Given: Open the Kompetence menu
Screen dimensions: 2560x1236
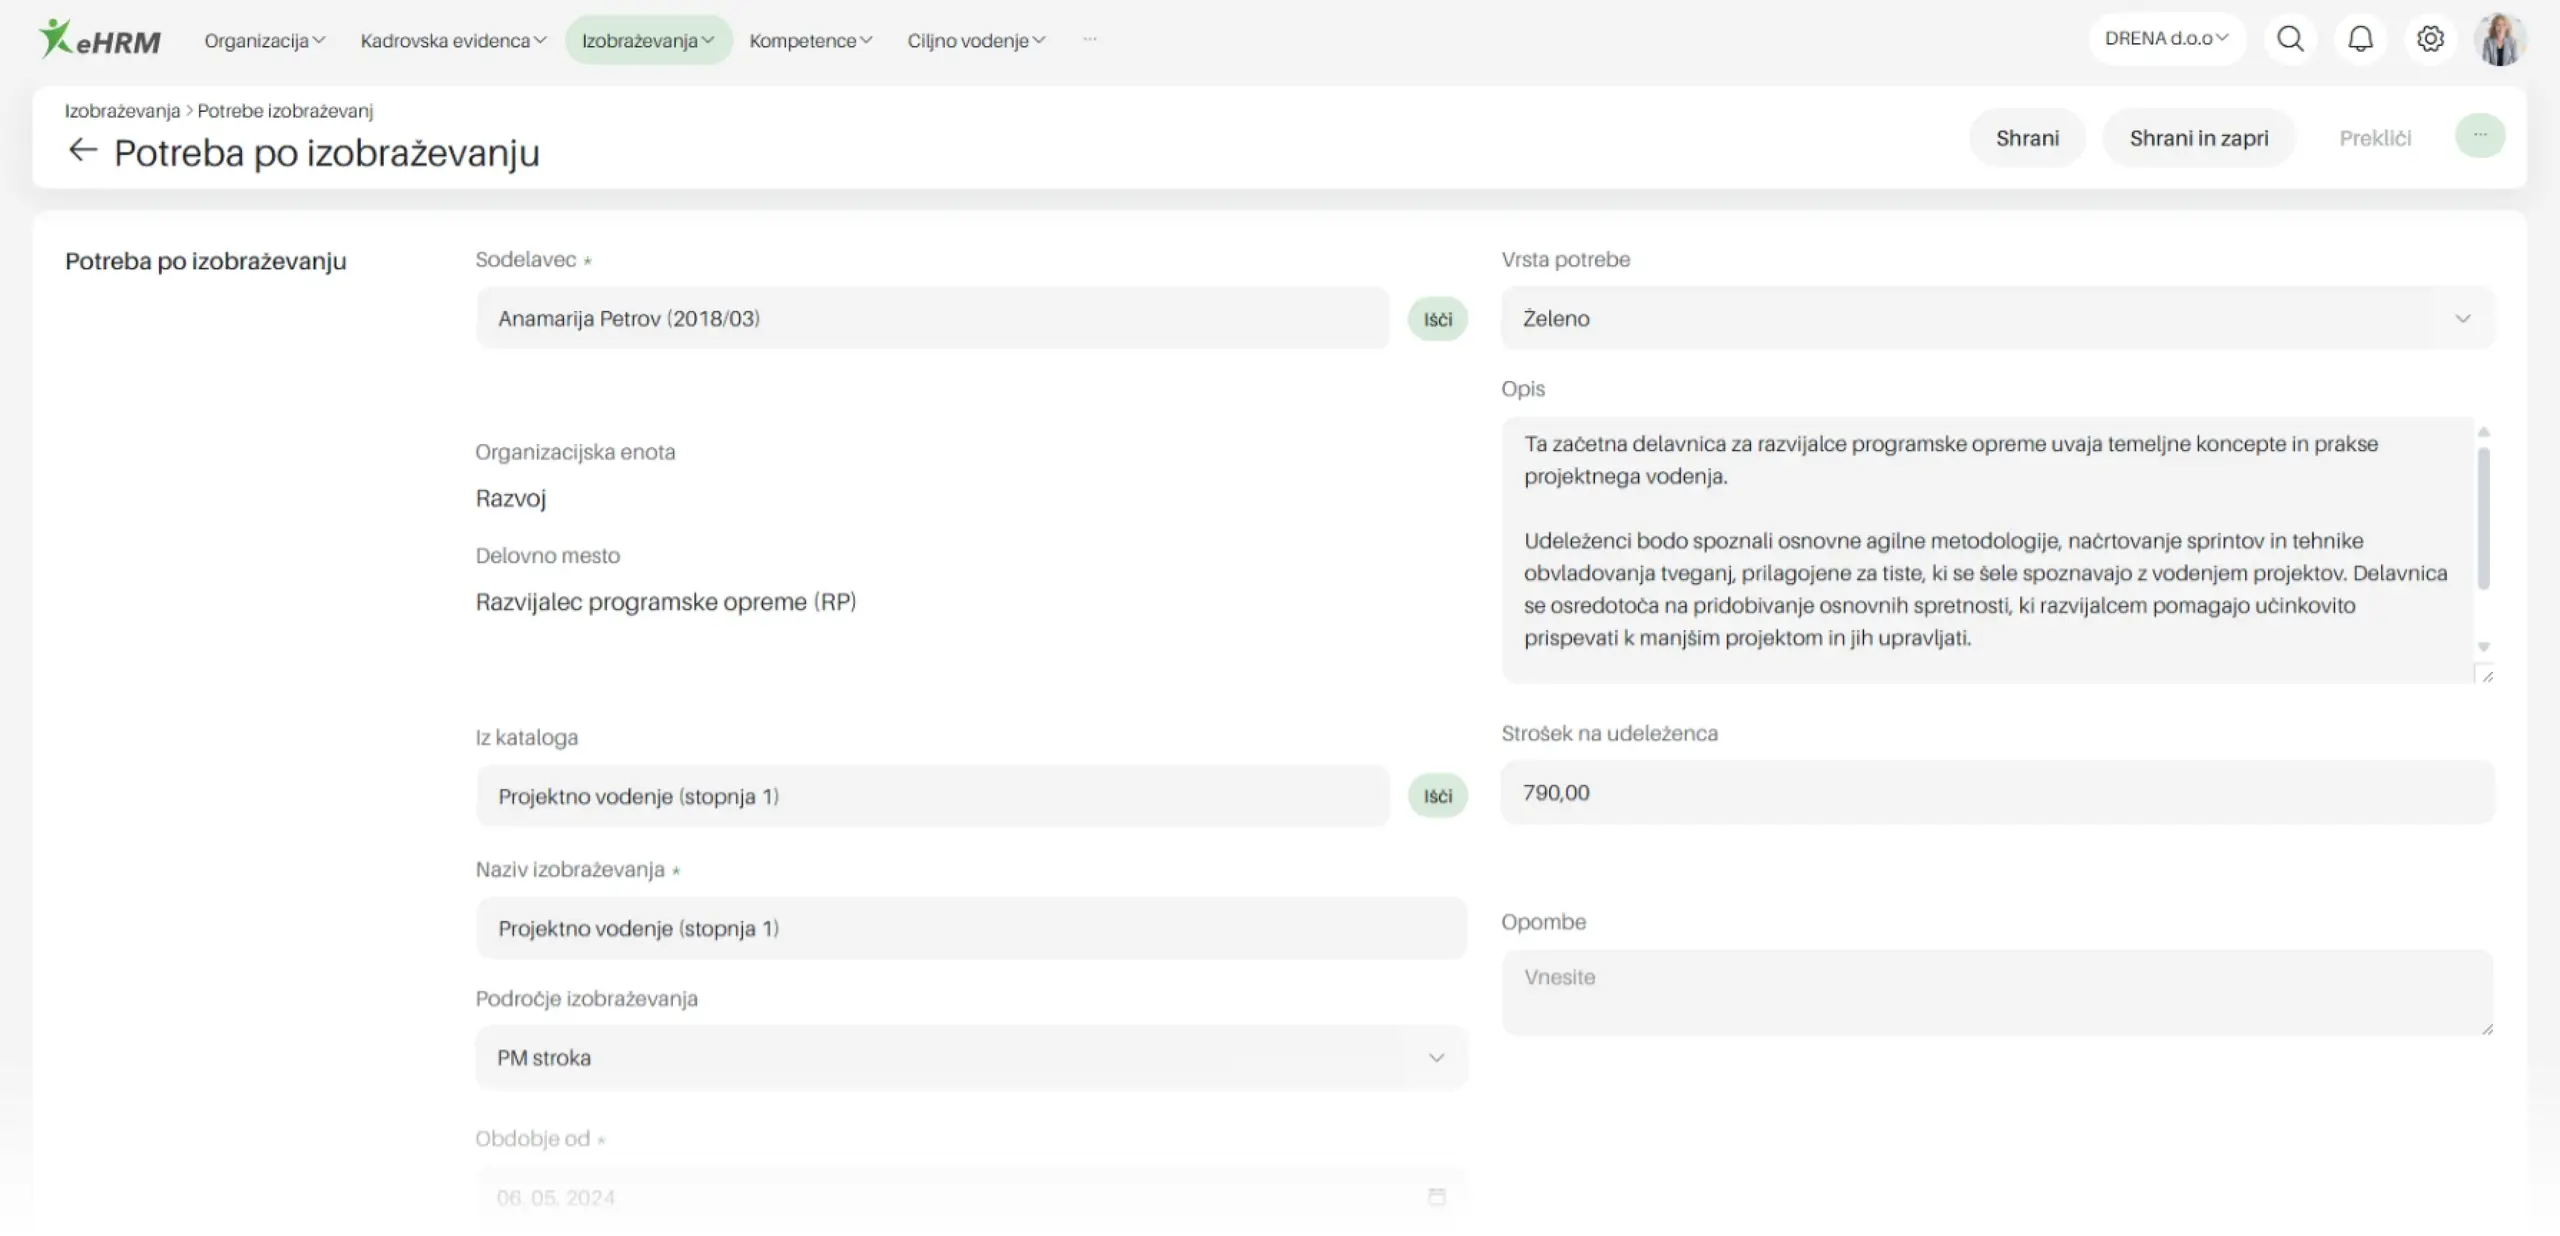Looking at the screenshot, I should 810,41.
